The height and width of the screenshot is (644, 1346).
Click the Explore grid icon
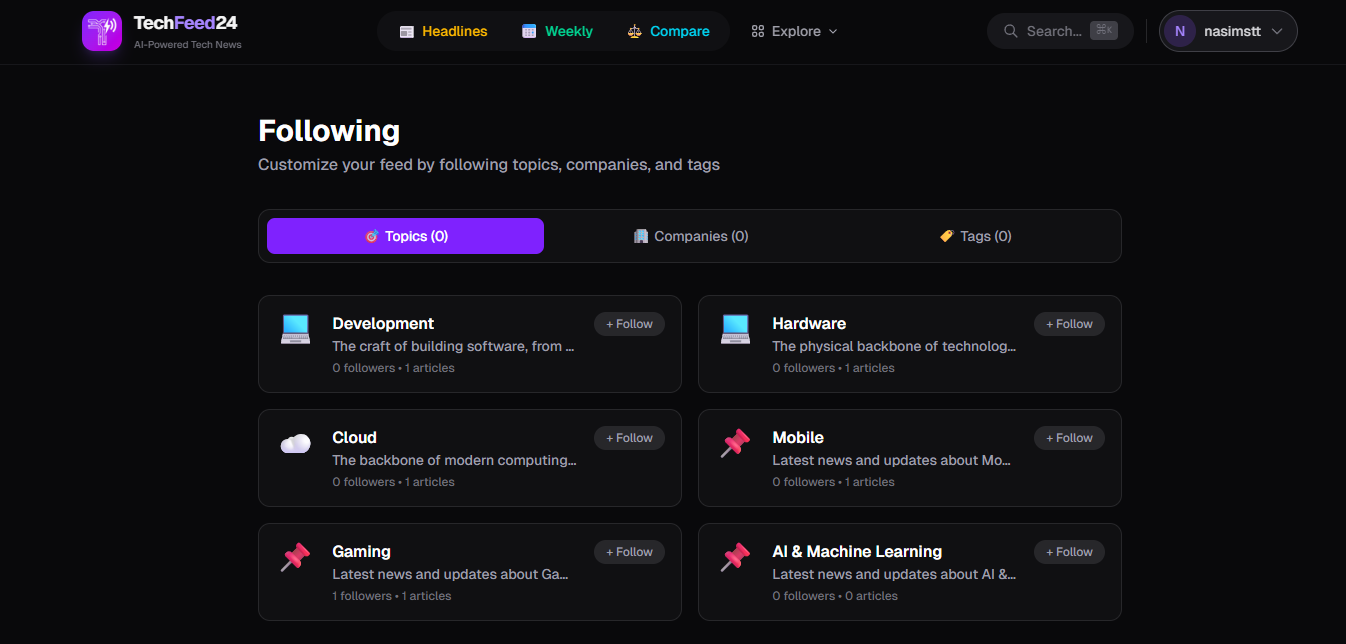[x=757, y=31]
